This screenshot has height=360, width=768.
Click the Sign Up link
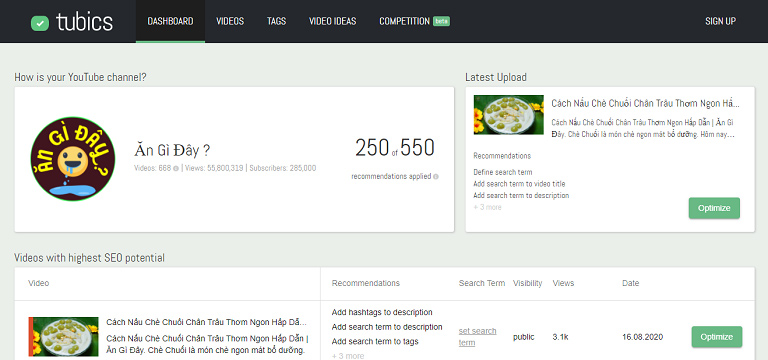click(720, 21)
